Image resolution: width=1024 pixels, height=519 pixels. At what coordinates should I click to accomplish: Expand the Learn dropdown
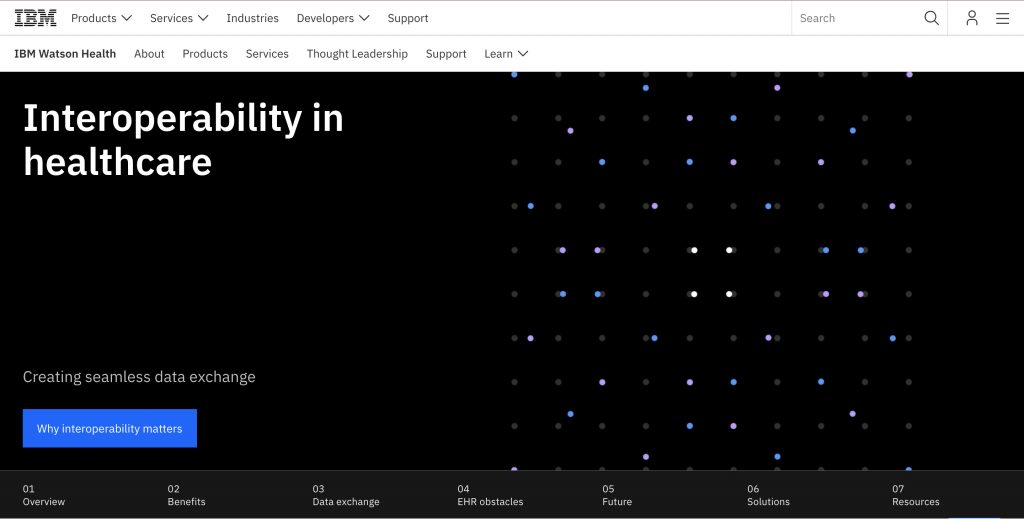pos(506,54)
